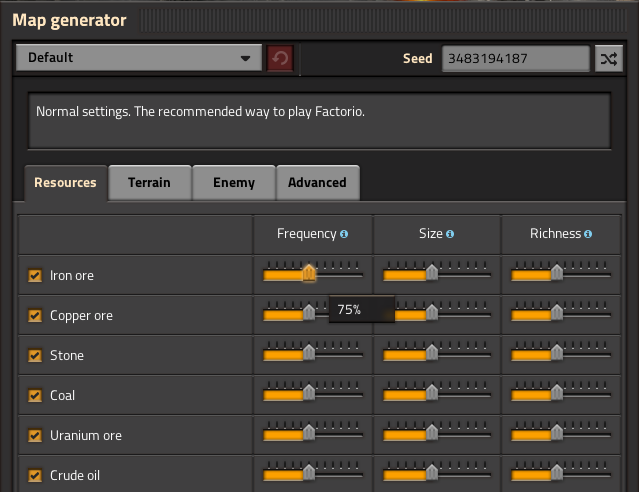Screen dimensions: 639x492
Task: Toggle the Copper ore checkbox
Action: (35, 315)
